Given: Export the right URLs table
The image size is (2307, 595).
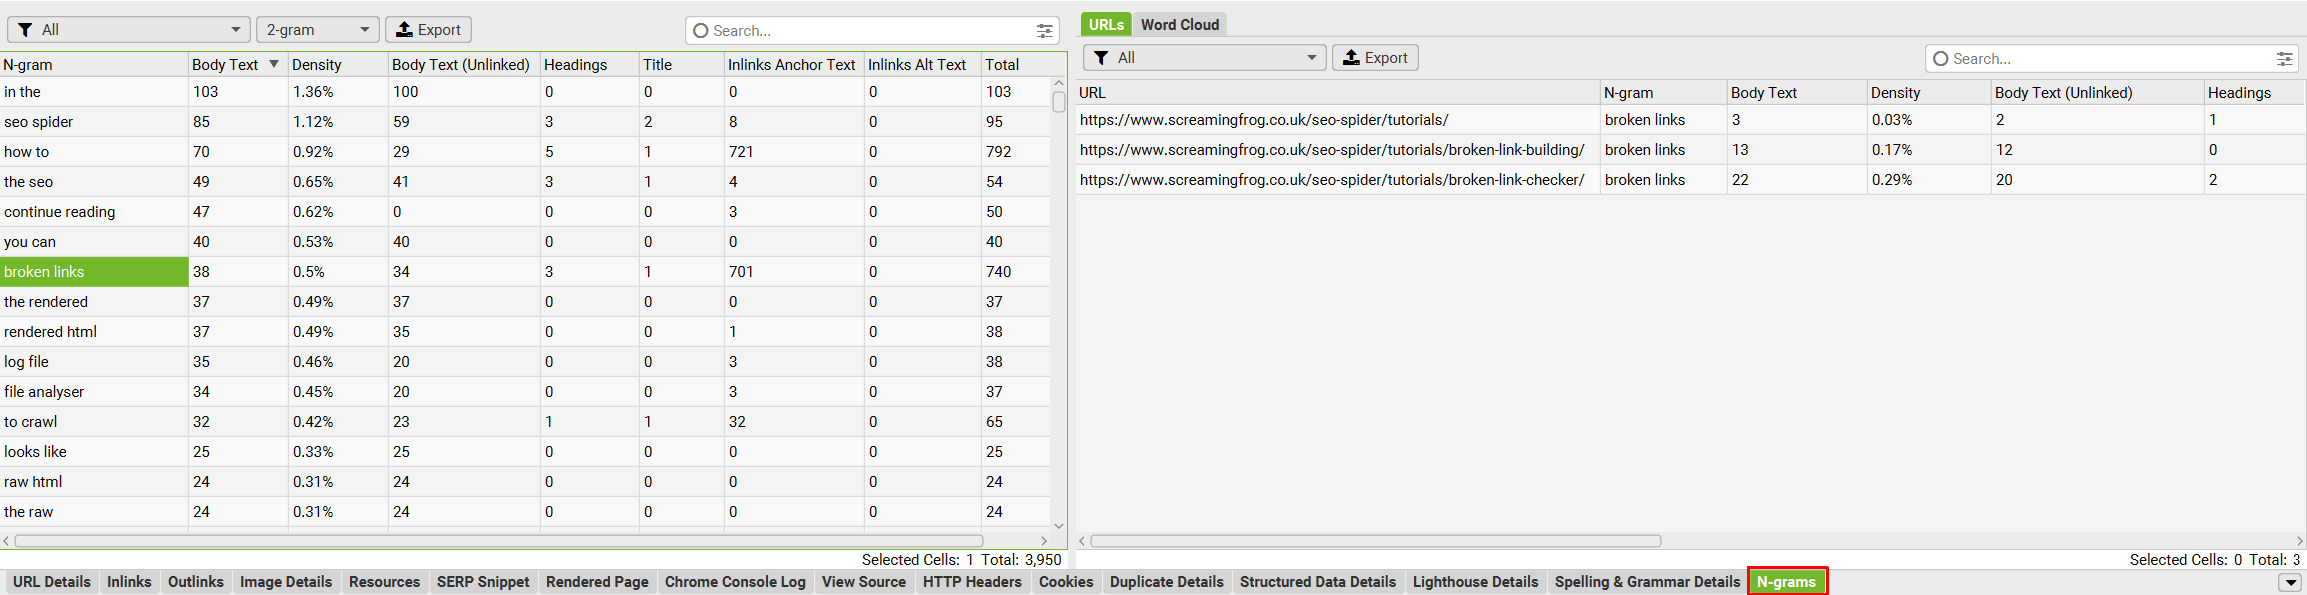Looking at the screenshot, I should point(1375,58).
